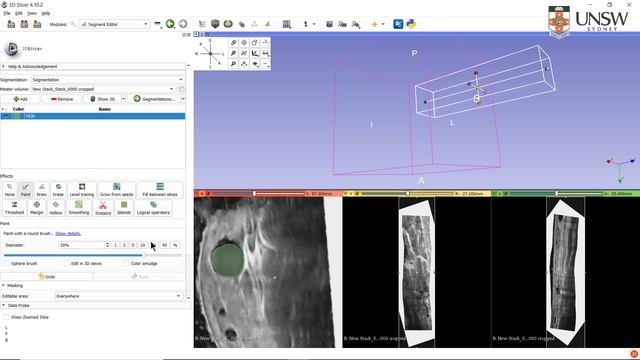Set brush diameter preset to 10
The height and width of the screenshot is (360, 640).
[x=142, y=245]
